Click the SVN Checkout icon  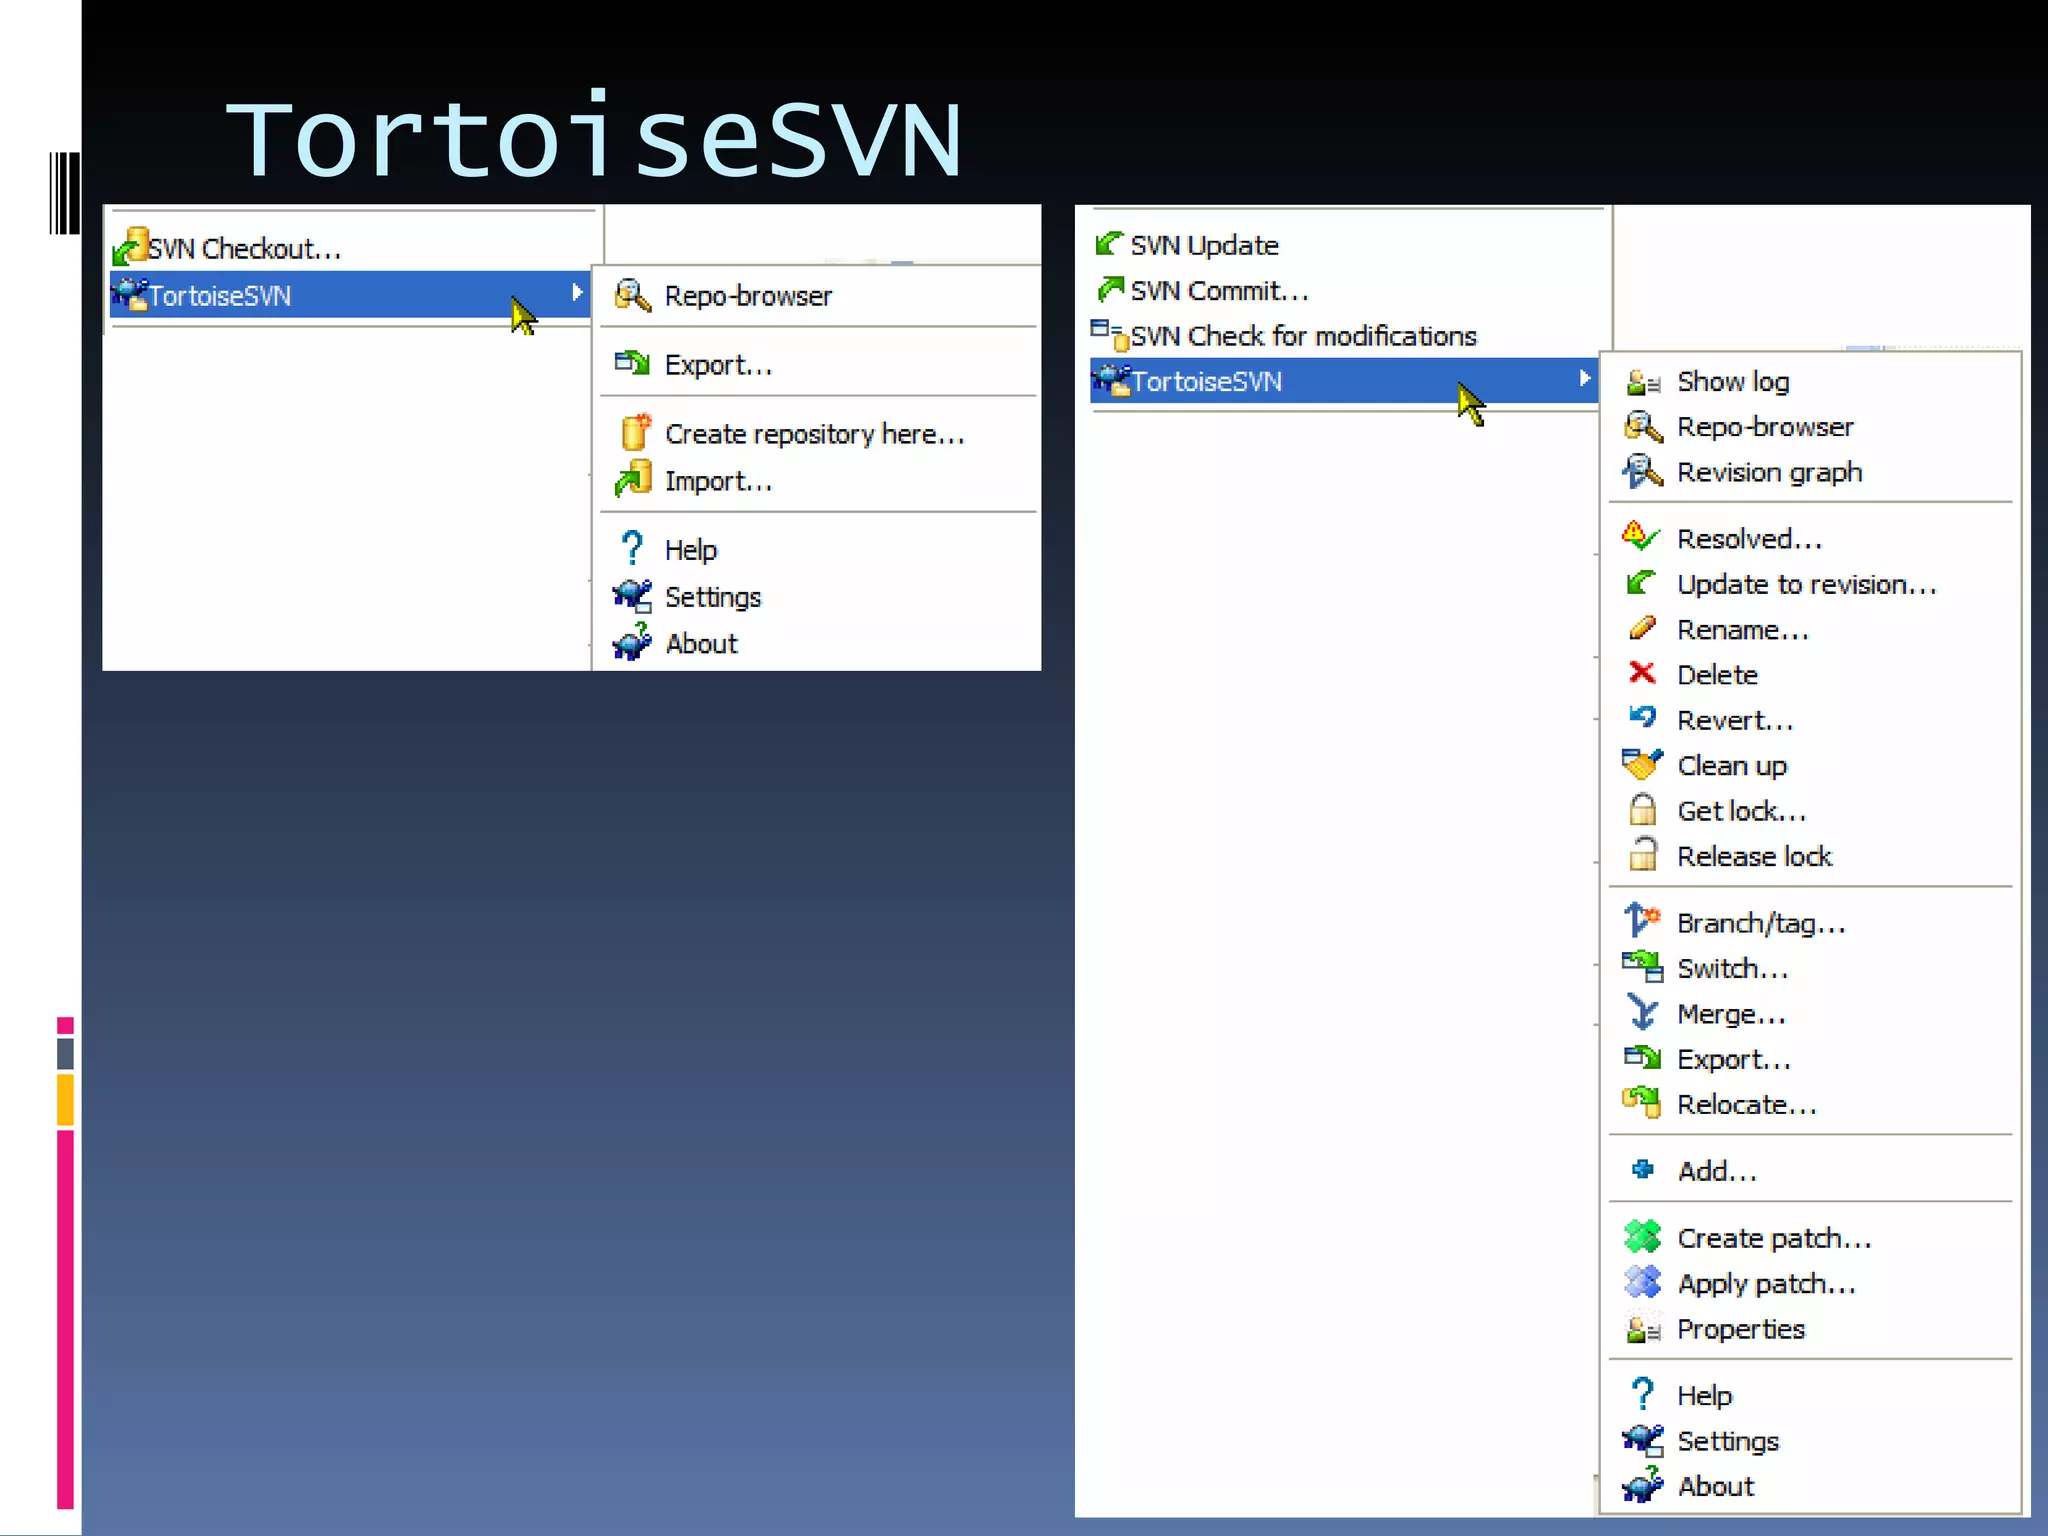130,246
